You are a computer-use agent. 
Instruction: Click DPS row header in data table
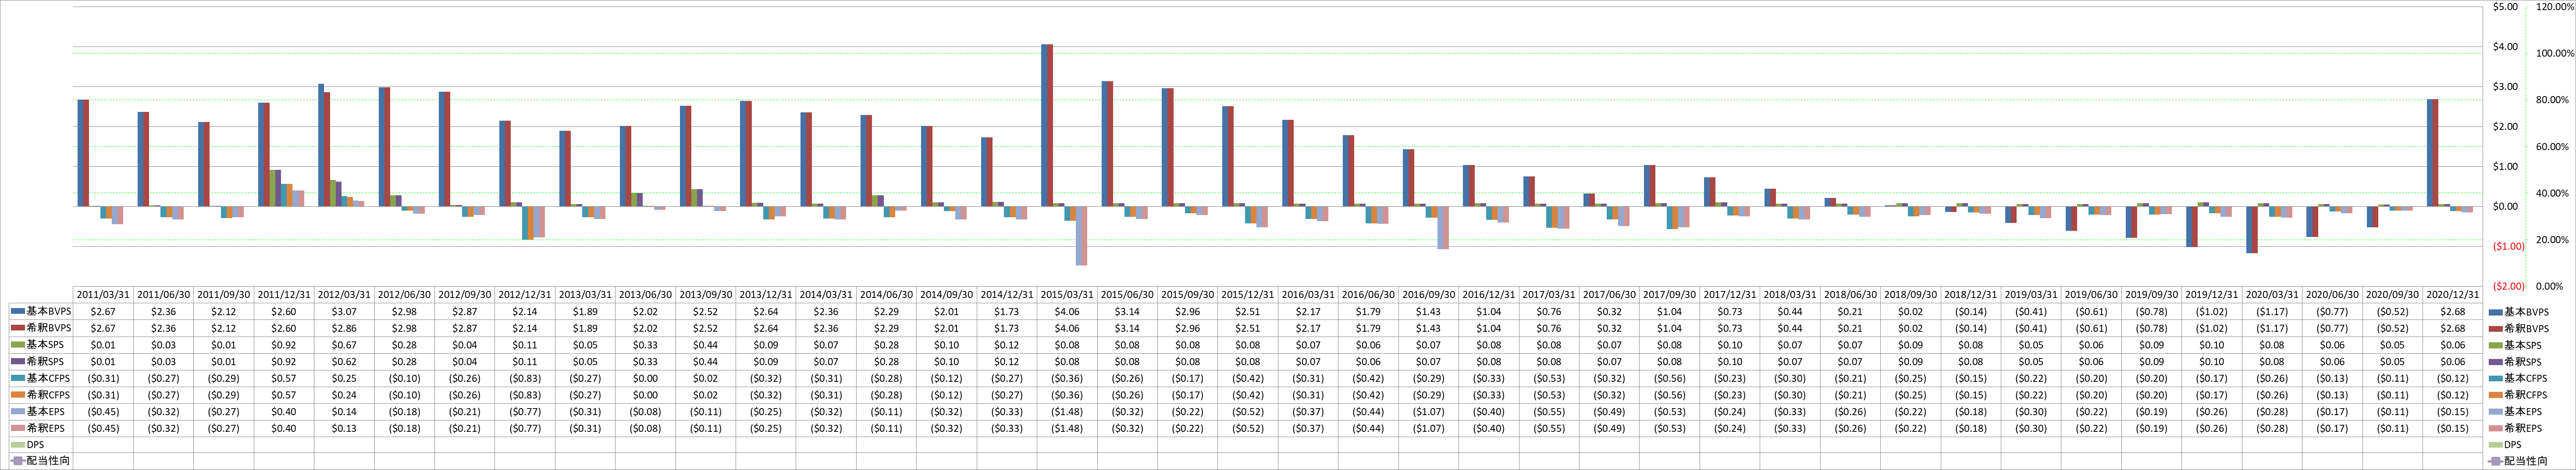pyautogui.click(x=41, y=445)
